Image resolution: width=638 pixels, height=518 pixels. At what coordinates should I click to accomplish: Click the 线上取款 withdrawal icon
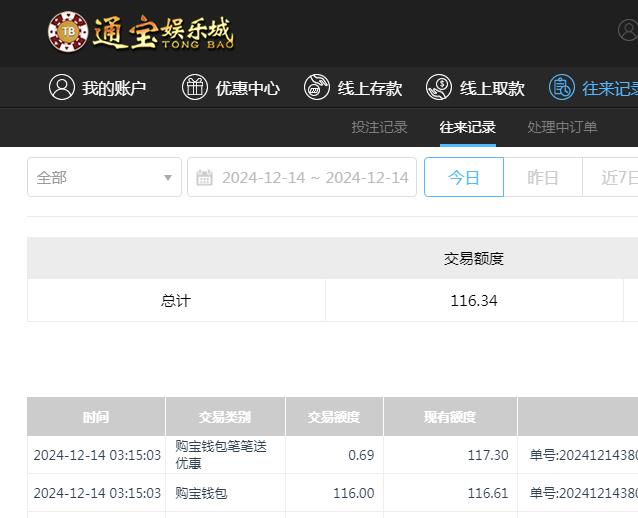pyautogui.click(x=439, y=87)
